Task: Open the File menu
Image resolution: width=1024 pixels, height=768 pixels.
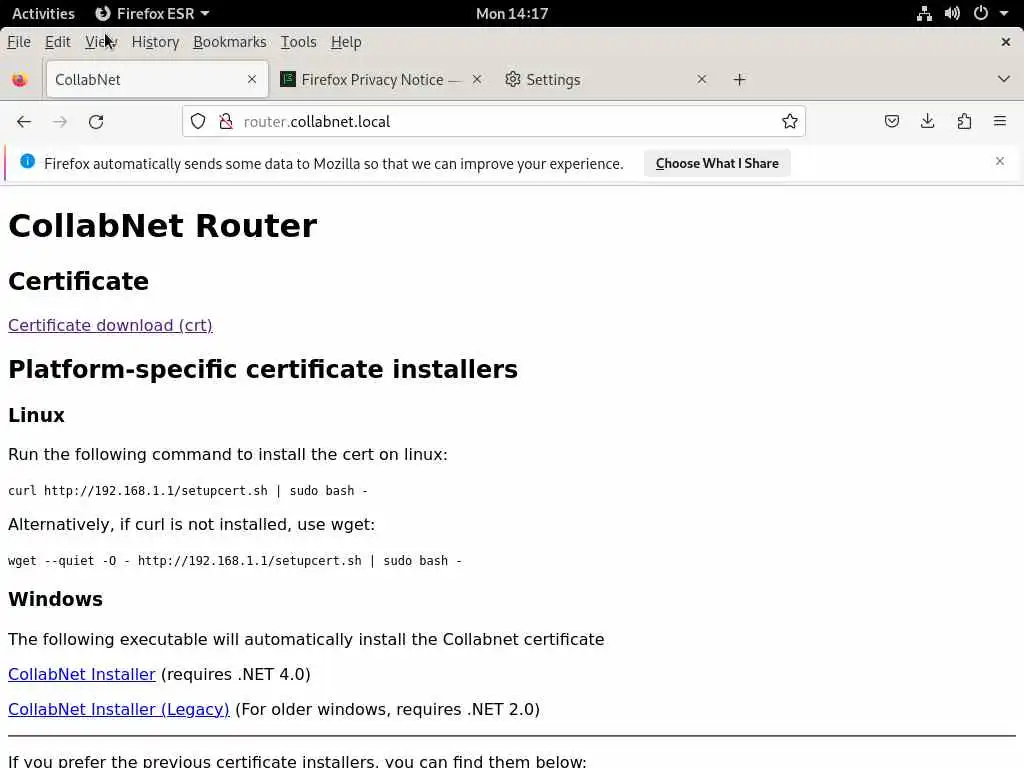Action: [x=19, y=42]
